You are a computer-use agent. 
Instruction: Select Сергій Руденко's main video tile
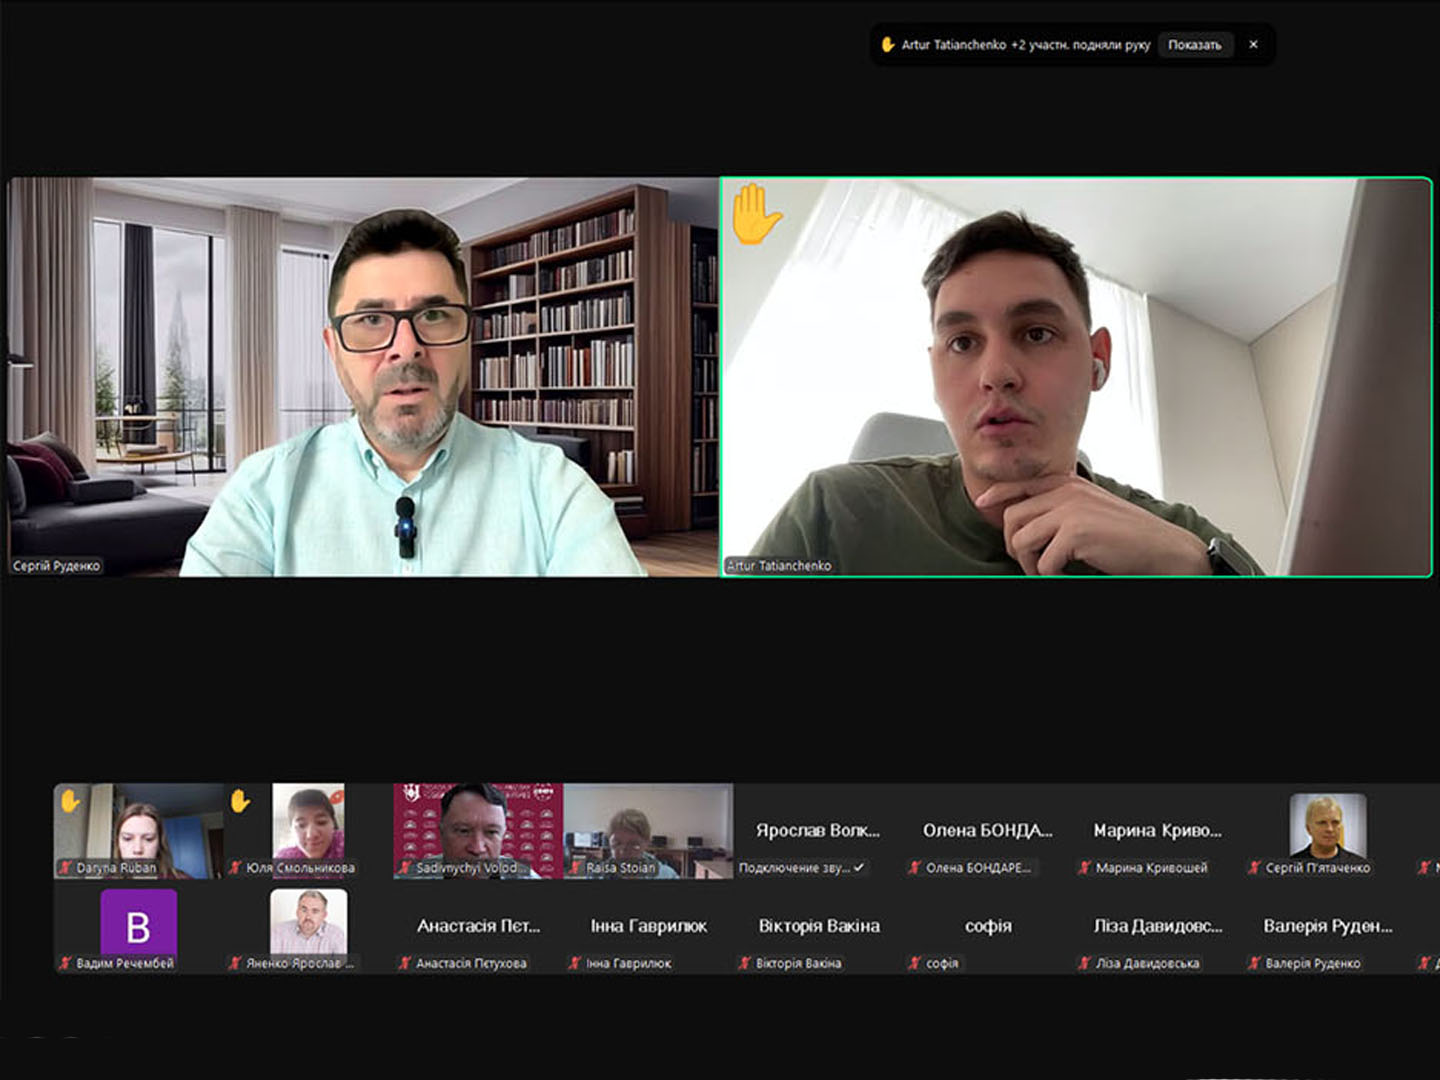click(363, 377)
